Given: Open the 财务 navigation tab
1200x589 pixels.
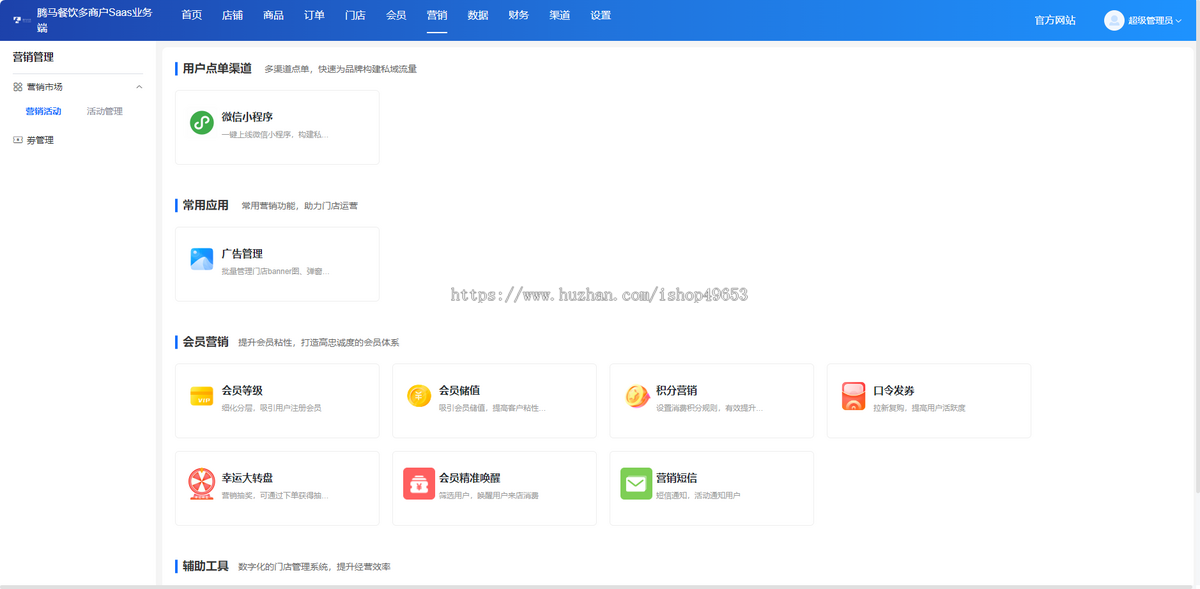Looking at the screenshot, I should pyautogui.click(x=517, y=15).
